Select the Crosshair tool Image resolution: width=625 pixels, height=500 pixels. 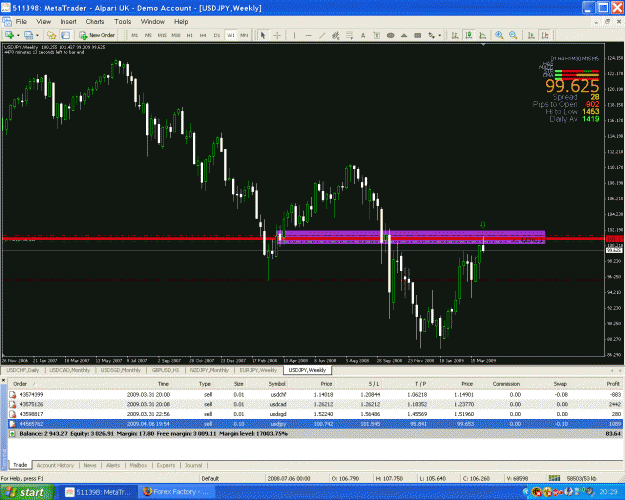click(277, 35)
